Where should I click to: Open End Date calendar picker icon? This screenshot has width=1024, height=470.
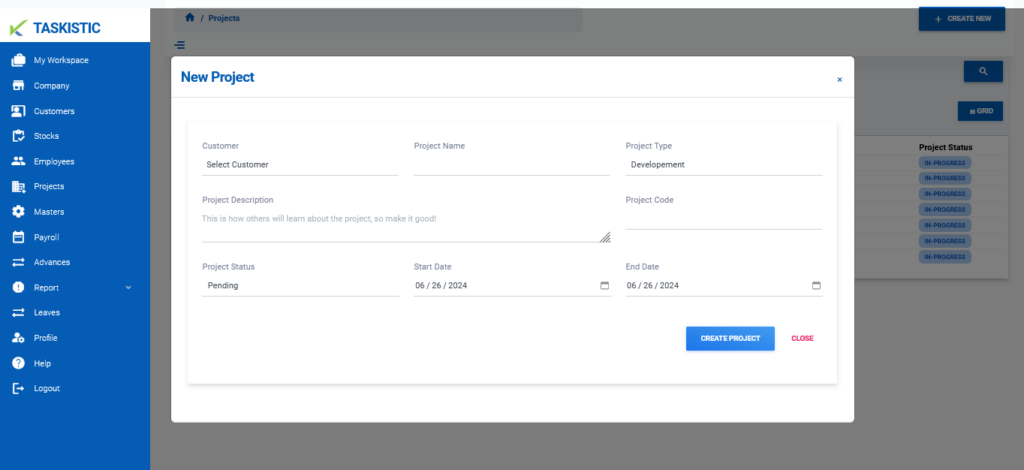pyautogui.click(x=816, y=285)
